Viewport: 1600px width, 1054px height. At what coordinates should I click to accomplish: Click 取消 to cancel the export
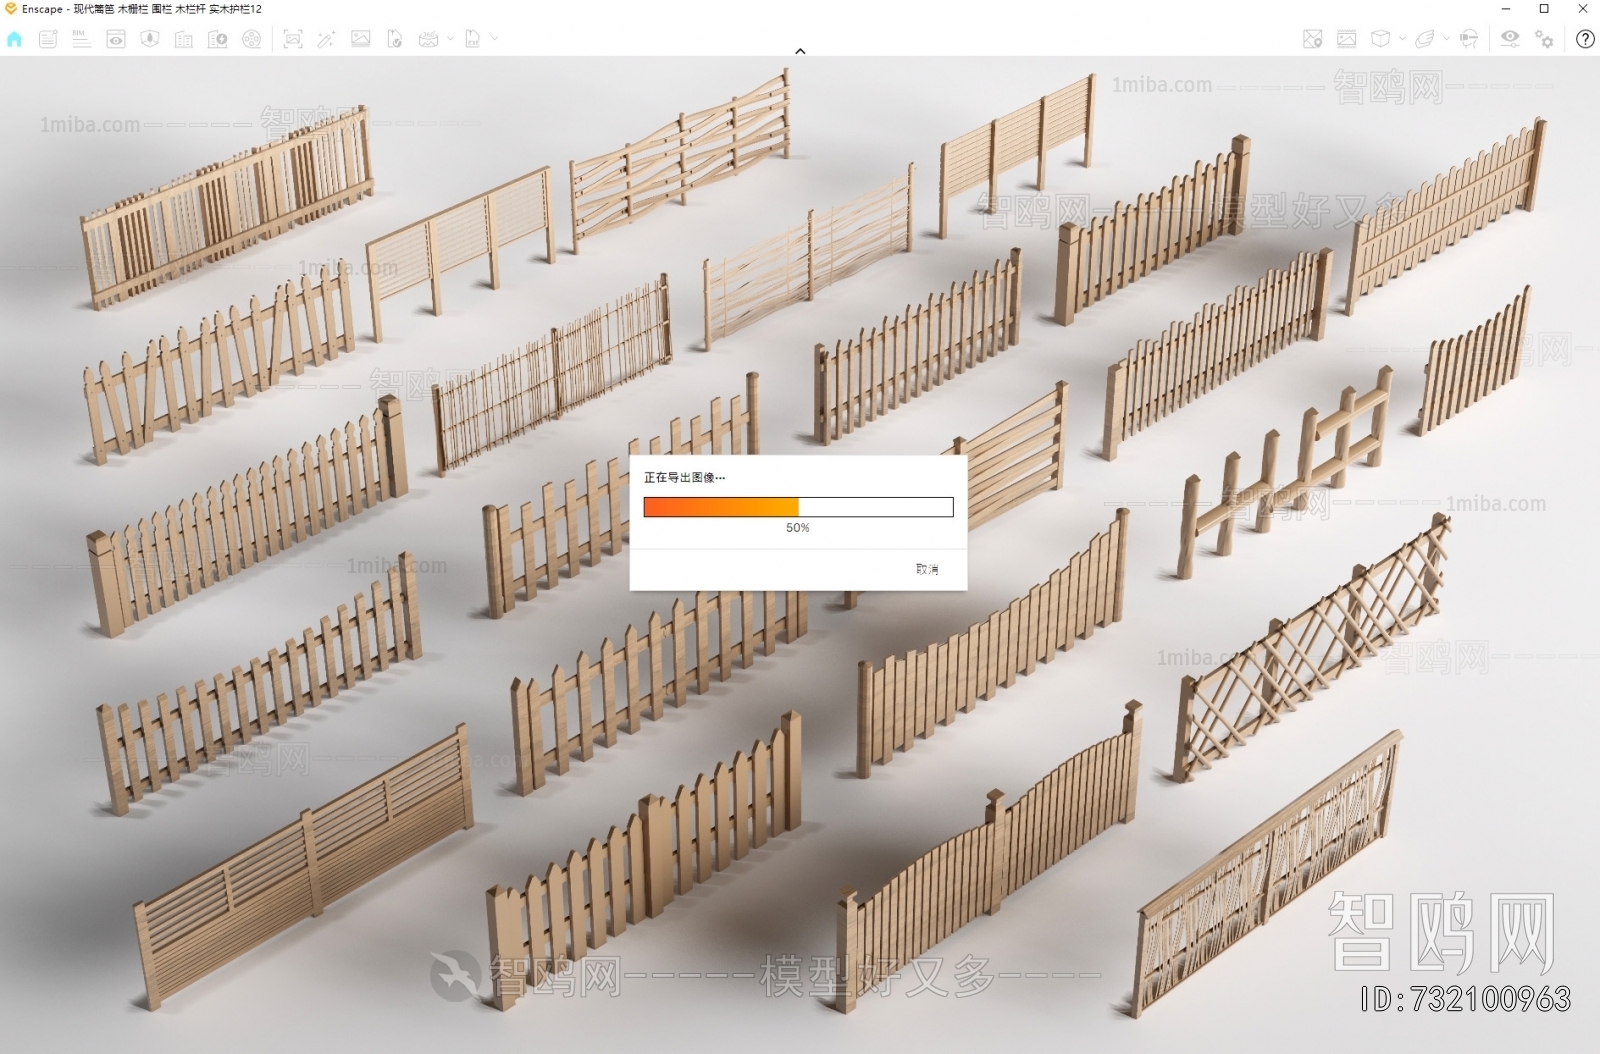point(926,569)
